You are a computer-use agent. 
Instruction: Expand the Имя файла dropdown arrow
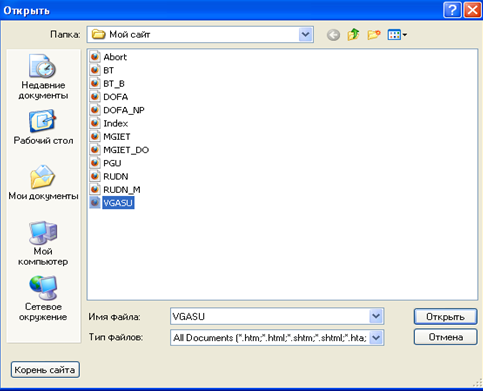pos(376,316)
